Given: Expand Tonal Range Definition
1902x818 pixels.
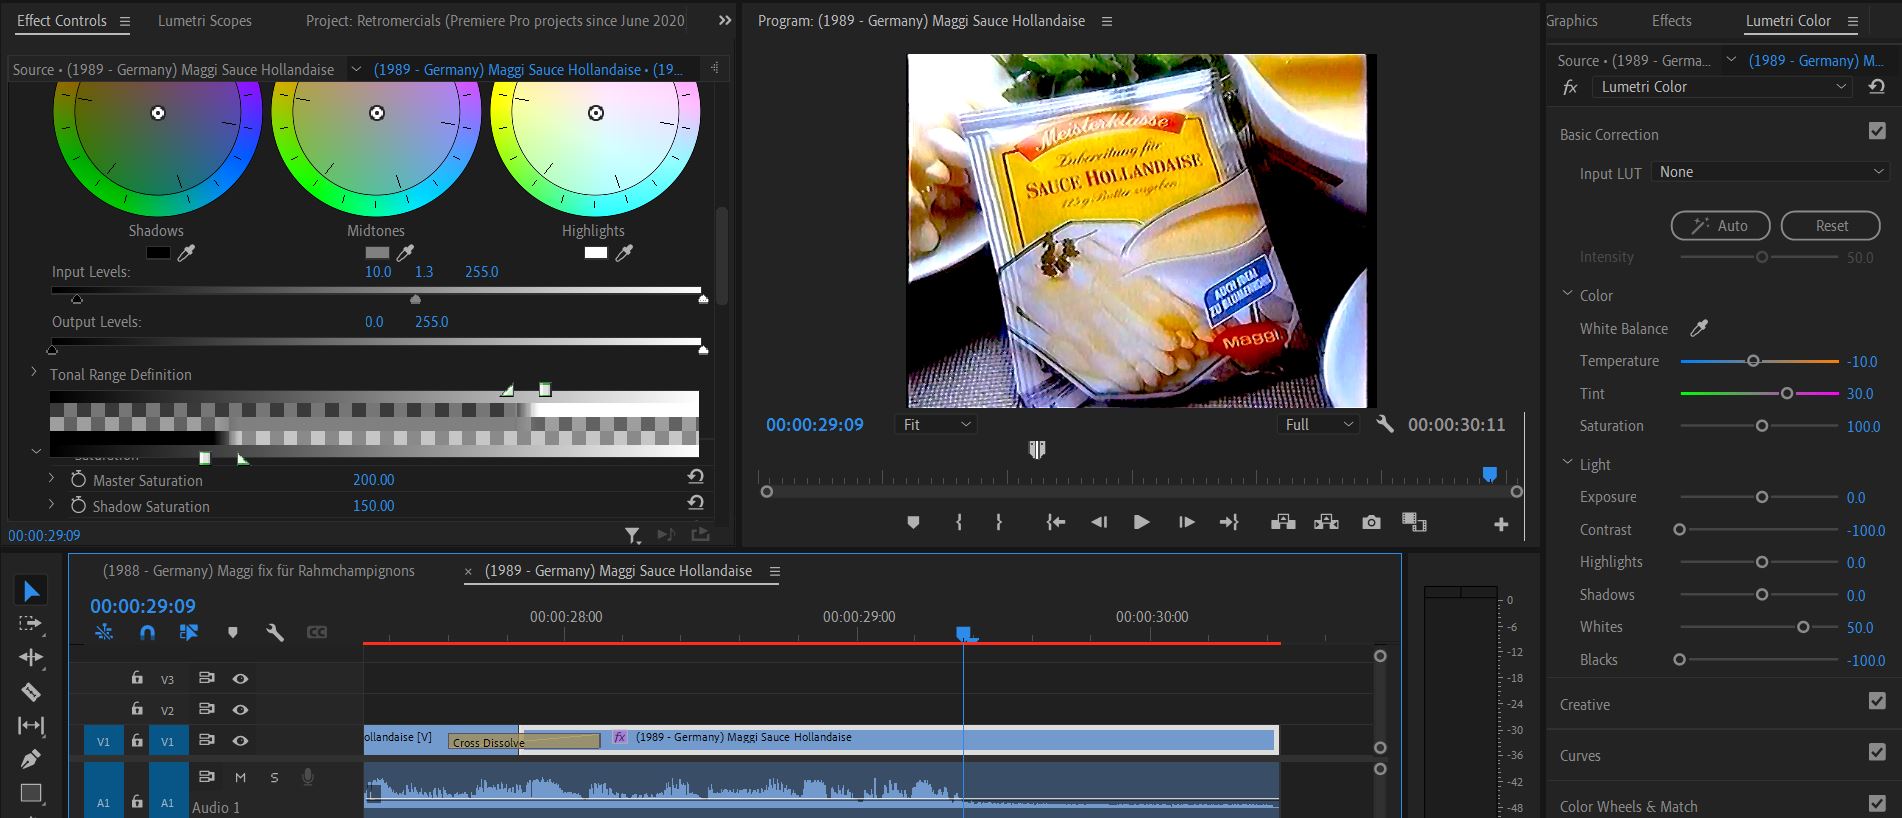Looking at the screenshot, I should point(33,372).
